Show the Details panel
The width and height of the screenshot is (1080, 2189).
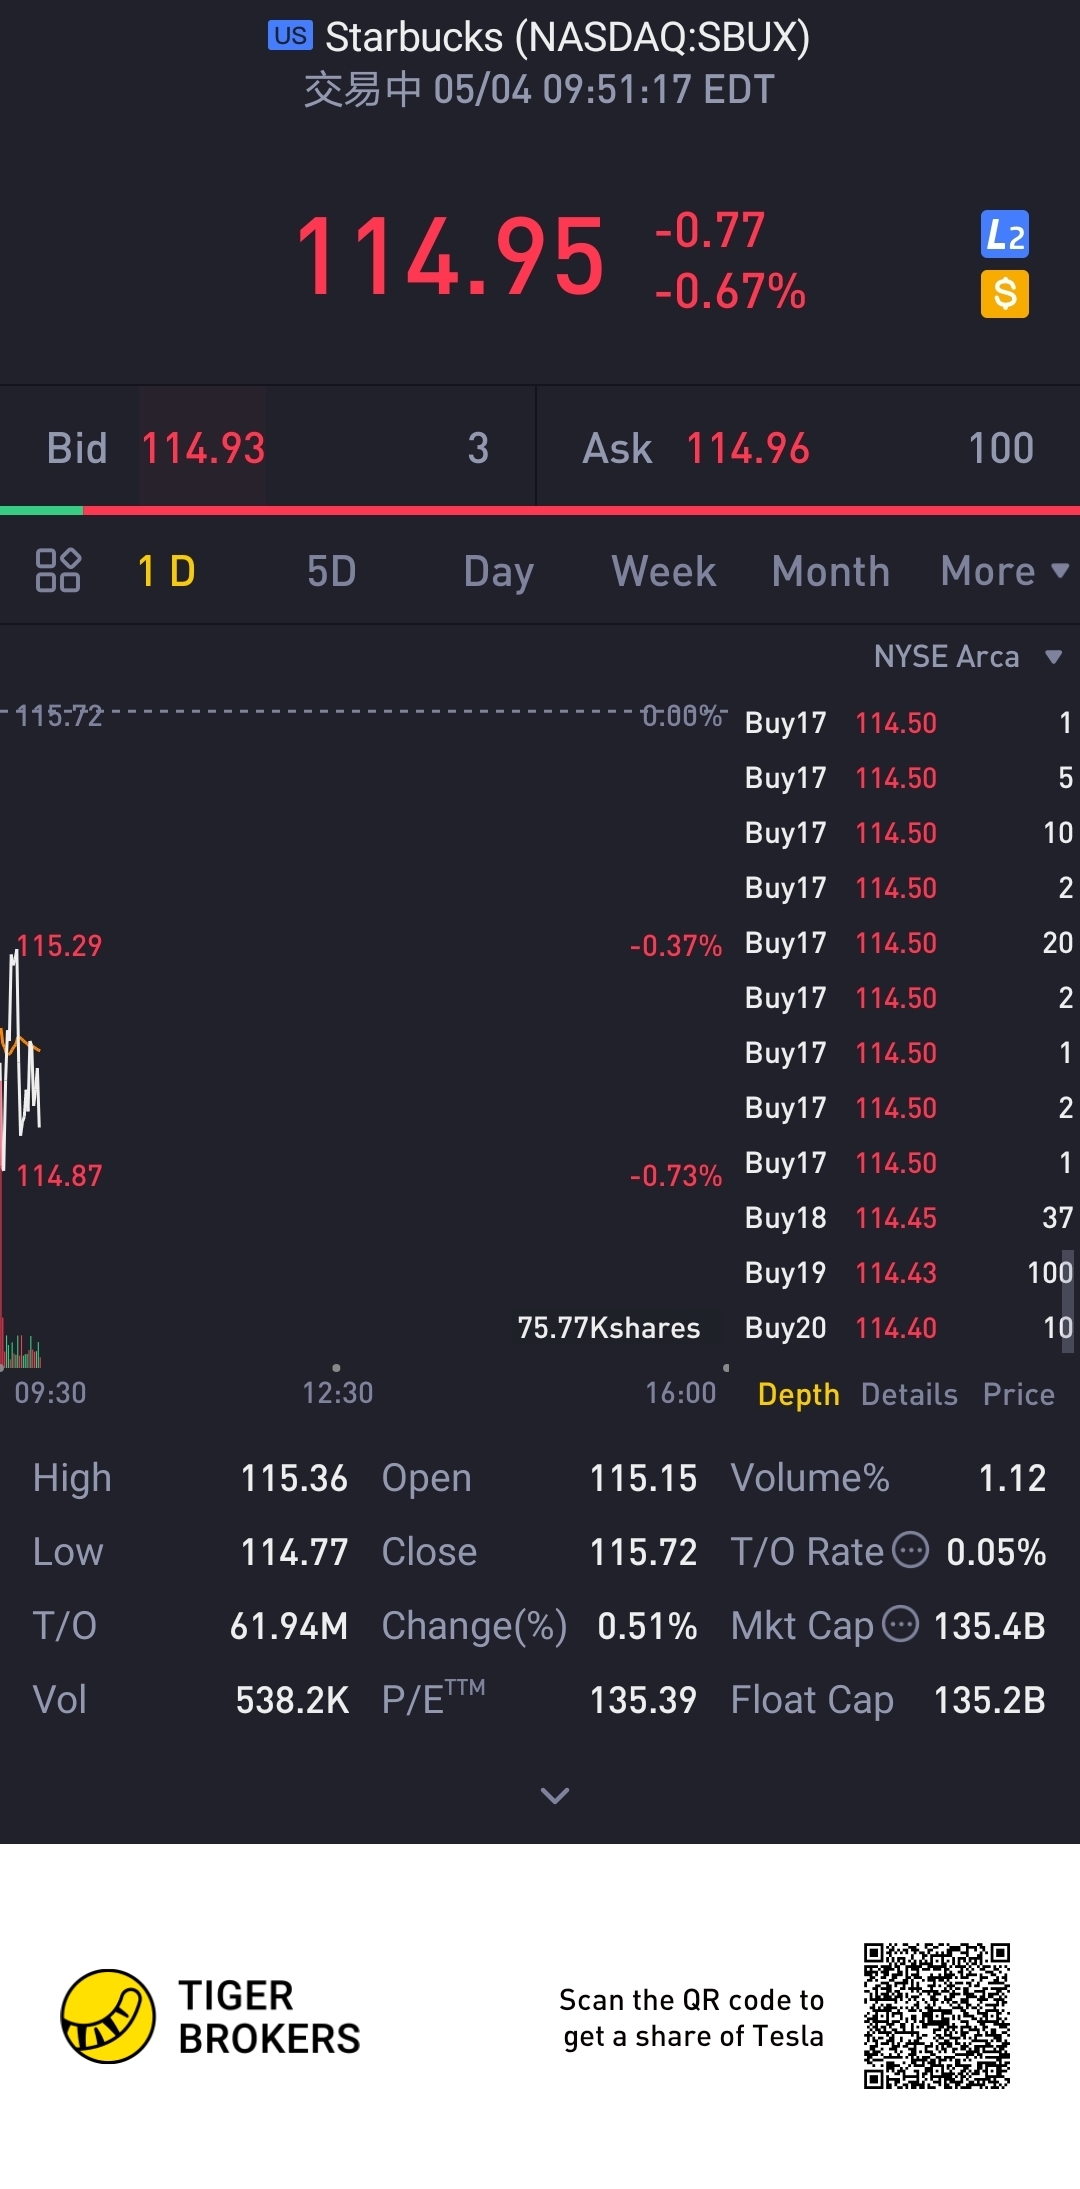click(909, 1394)
